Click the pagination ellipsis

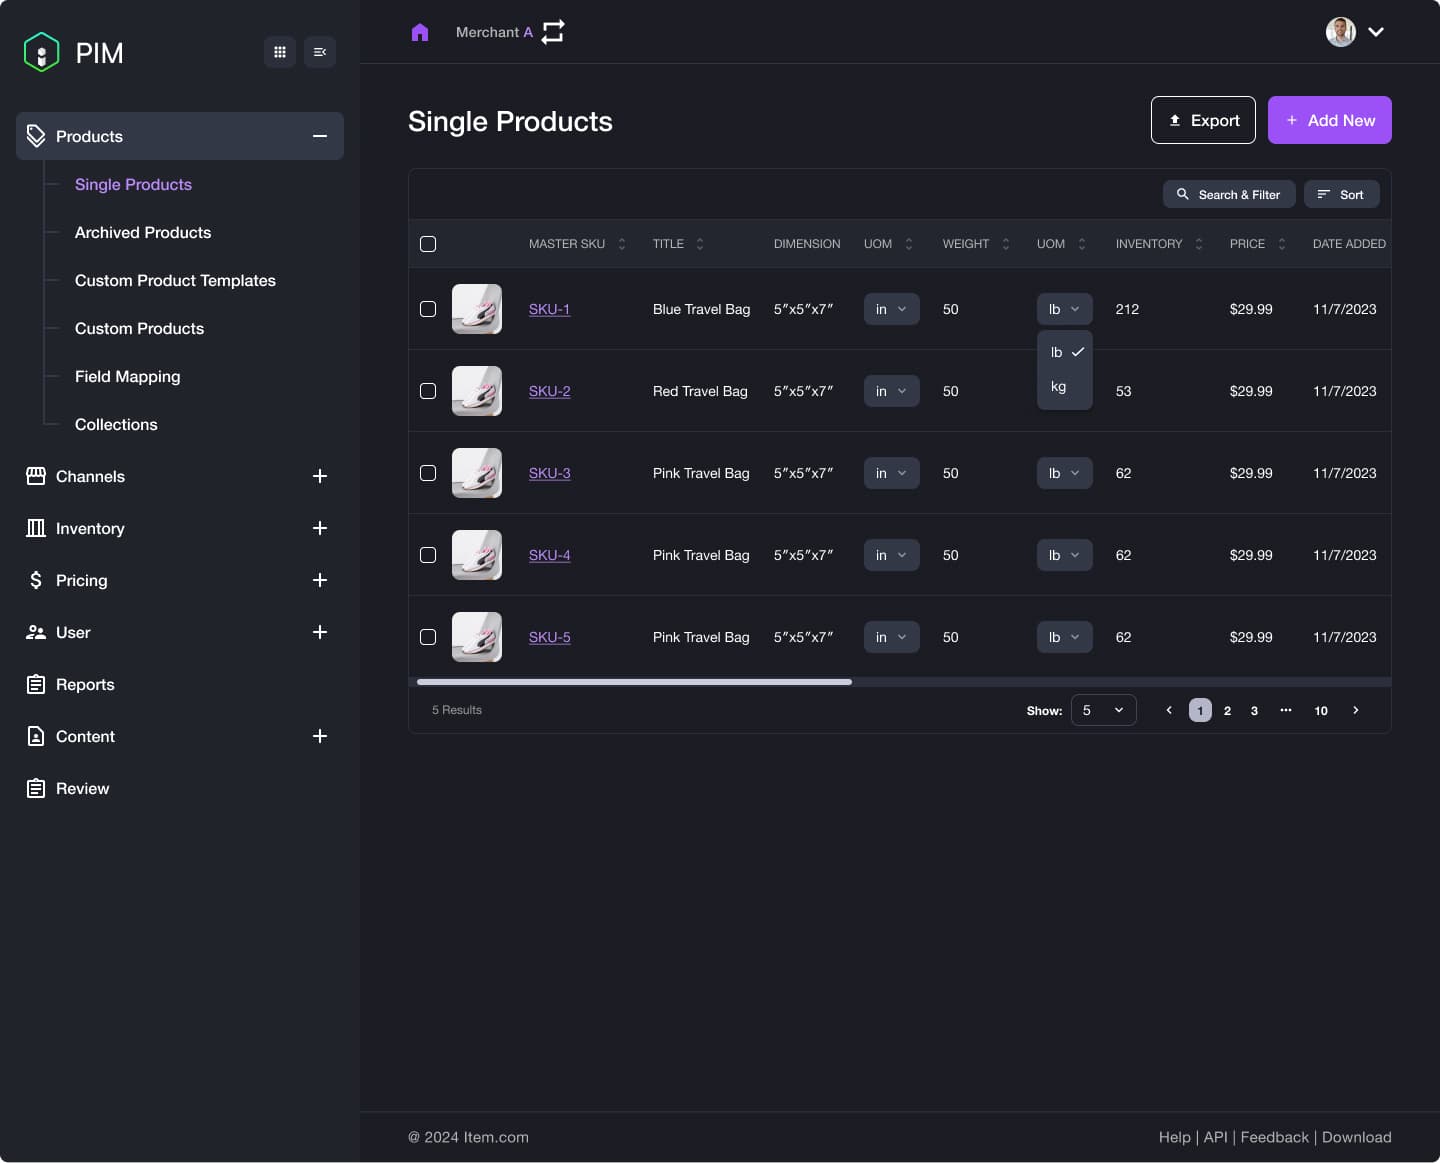[1286, 710]
